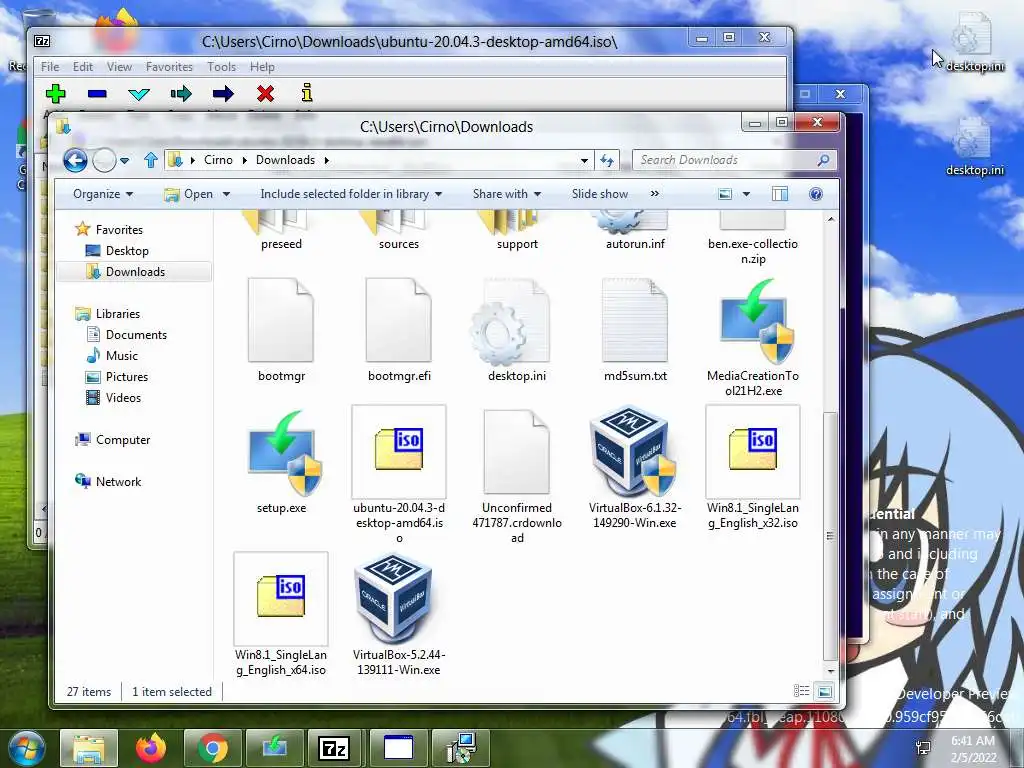Expand the view options dropdown arrow
The image size is (1024, 768).
pos(746,194)
